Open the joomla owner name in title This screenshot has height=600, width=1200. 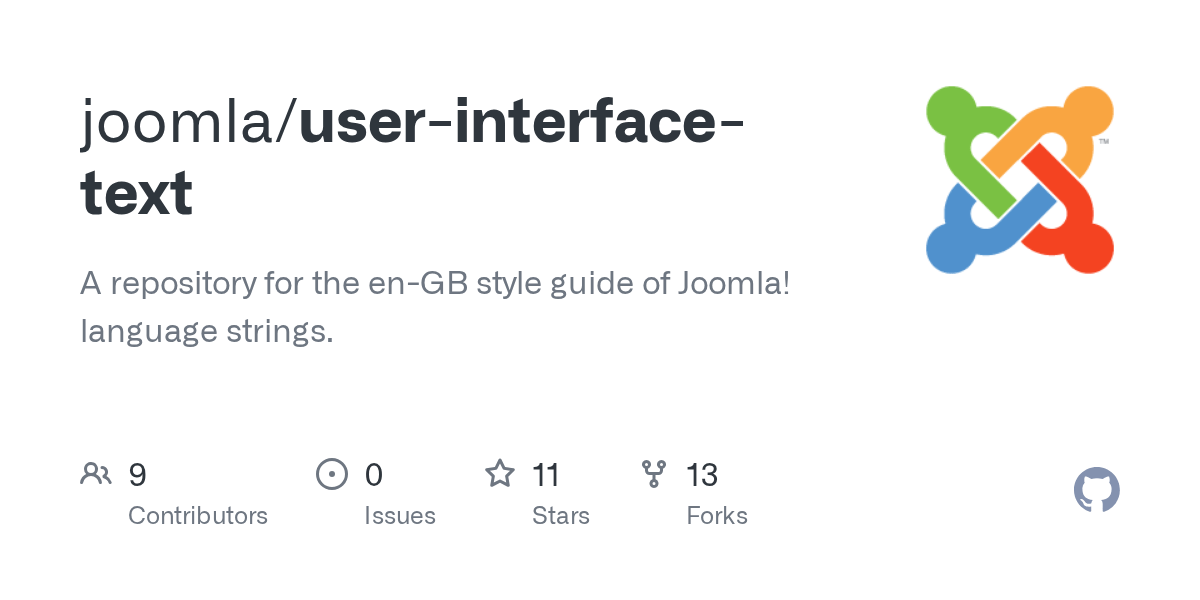click(x=182, y=122)
